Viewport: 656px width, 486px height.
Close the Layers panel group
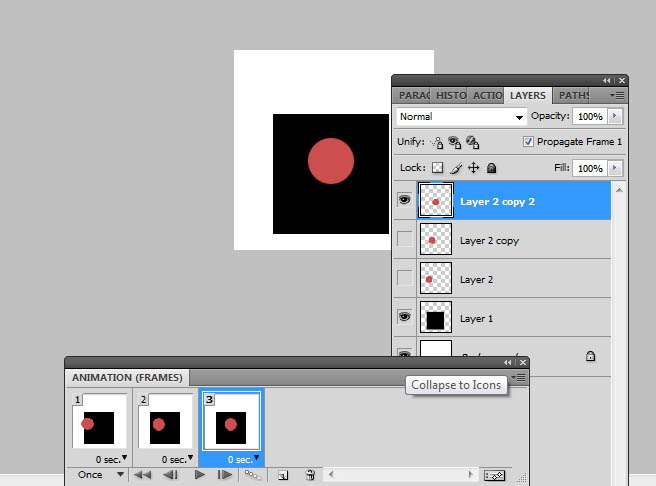(622, 80)
